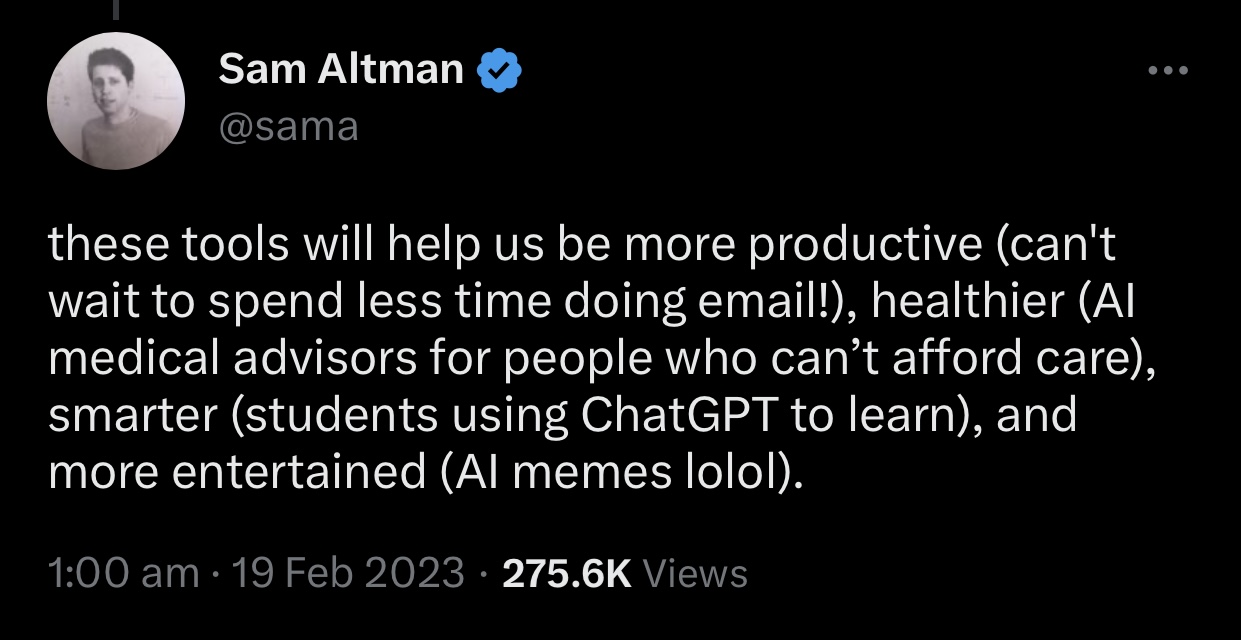Open the three-dot more options menu
The width and height of the screenshot is (1241, 640).
click(1167, 72)
